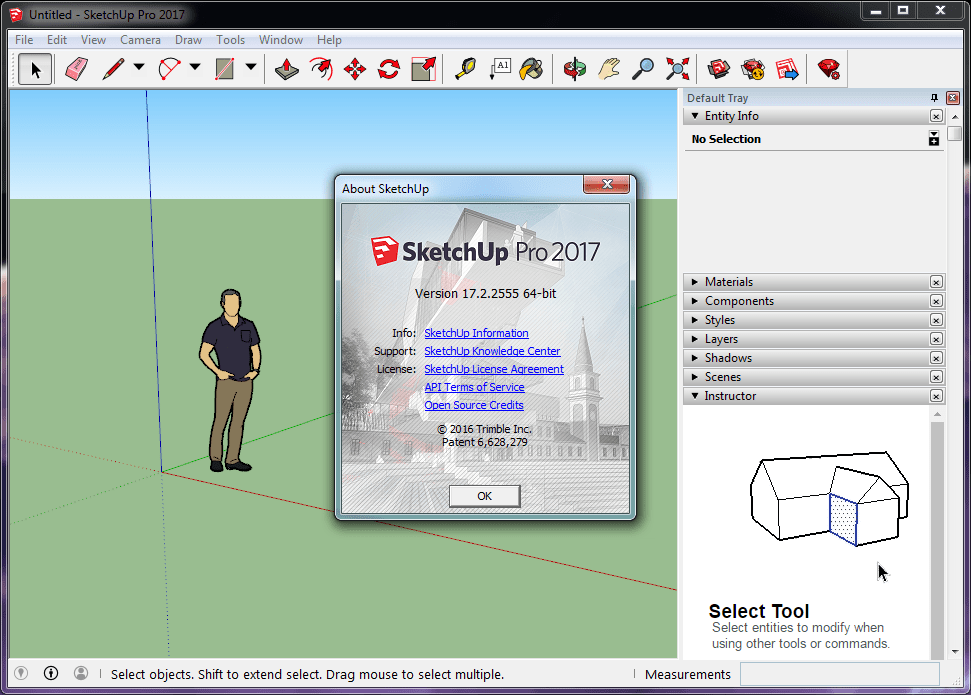
Task: Choose the Scale tool
Action: [424, 69]
